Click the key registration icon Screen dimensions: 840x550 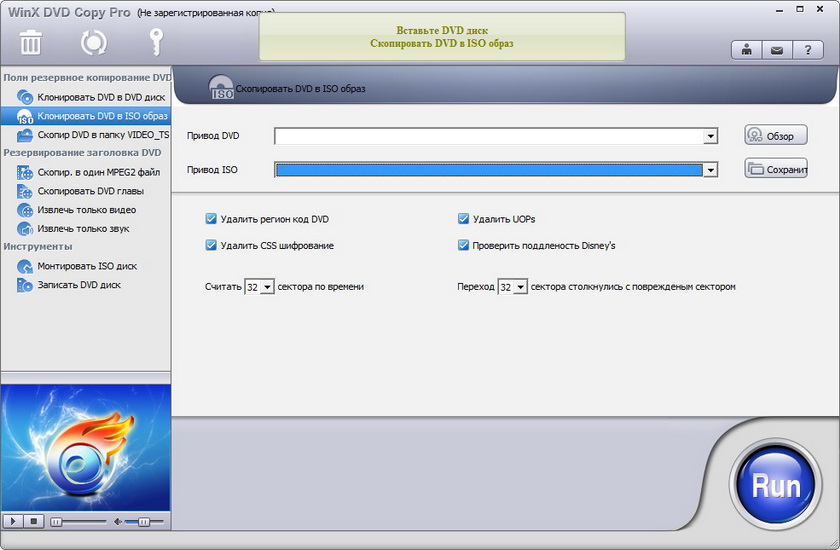click(x=155, y=42)
